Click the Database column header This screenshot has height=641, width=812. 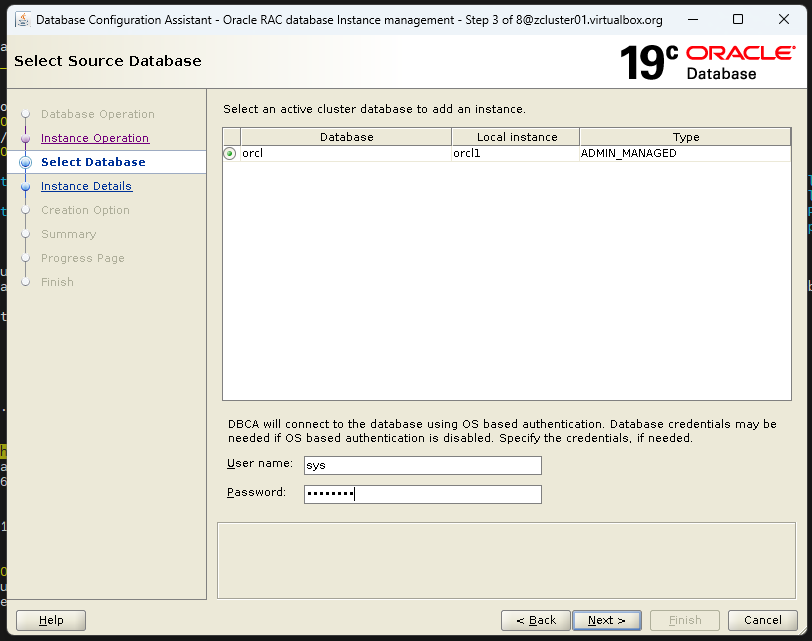coord(346,137)
